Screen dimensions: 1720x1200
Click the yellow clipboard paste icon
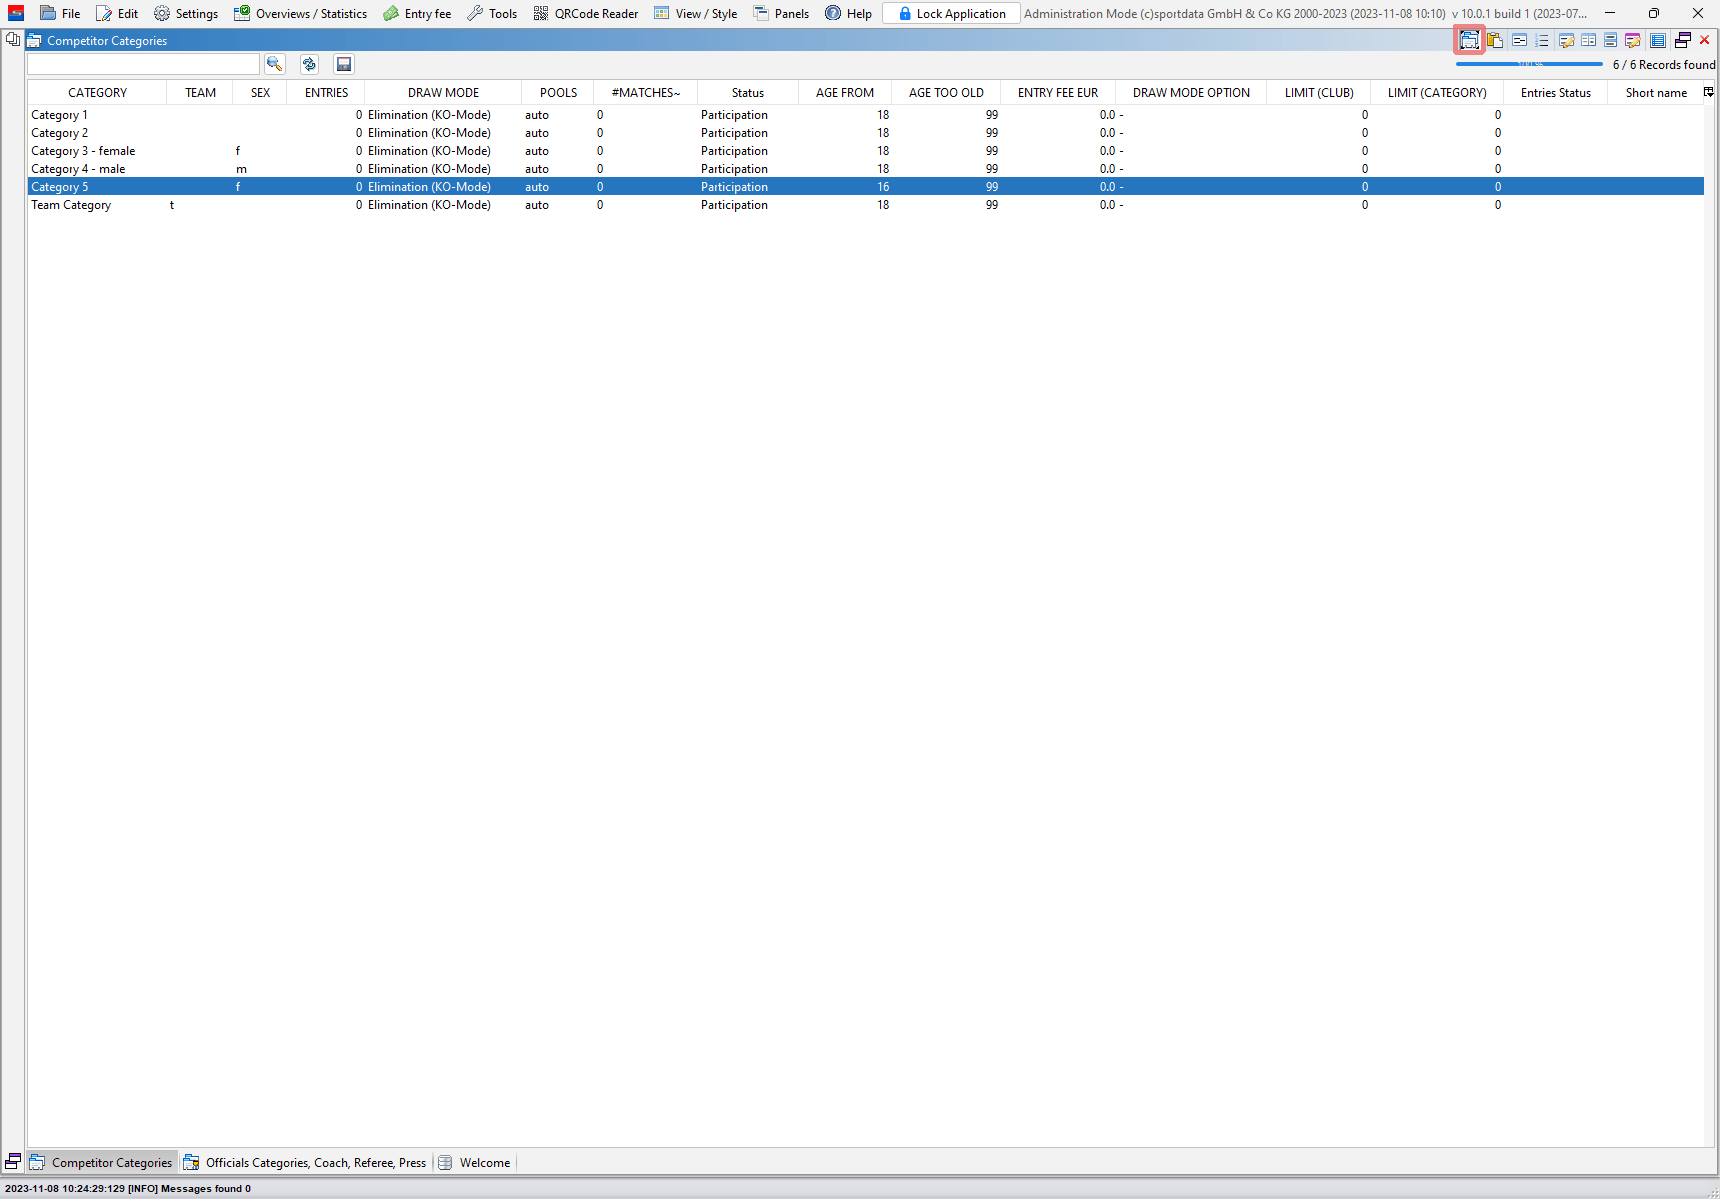[1495, 40]
